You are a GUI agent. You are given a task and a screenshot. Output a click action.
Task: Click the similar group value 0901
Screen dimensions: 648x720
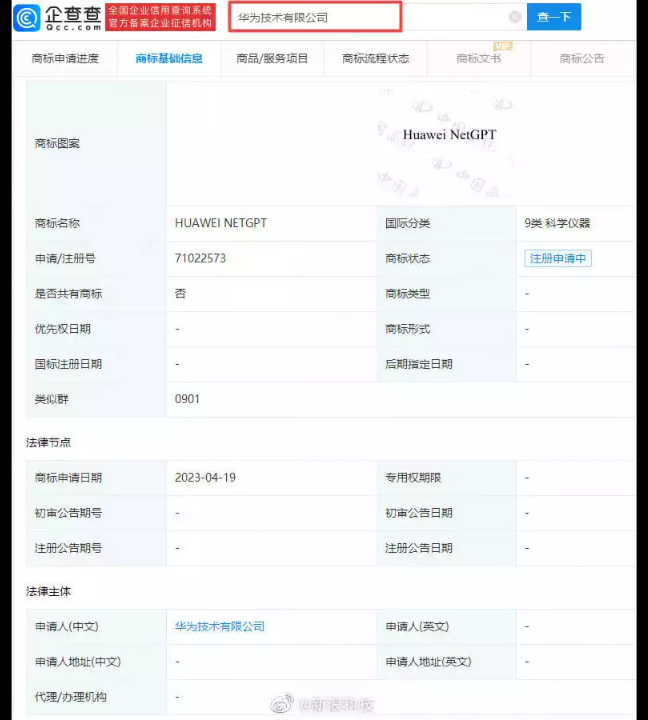187,399
